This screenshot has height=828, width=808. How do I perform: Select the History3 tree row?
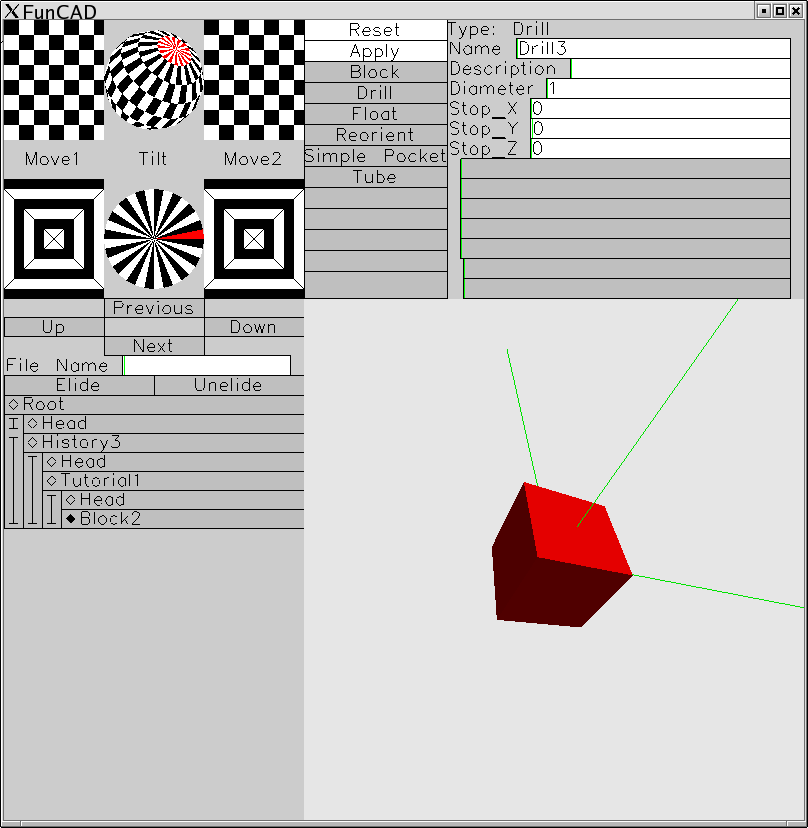pos(164,443)
